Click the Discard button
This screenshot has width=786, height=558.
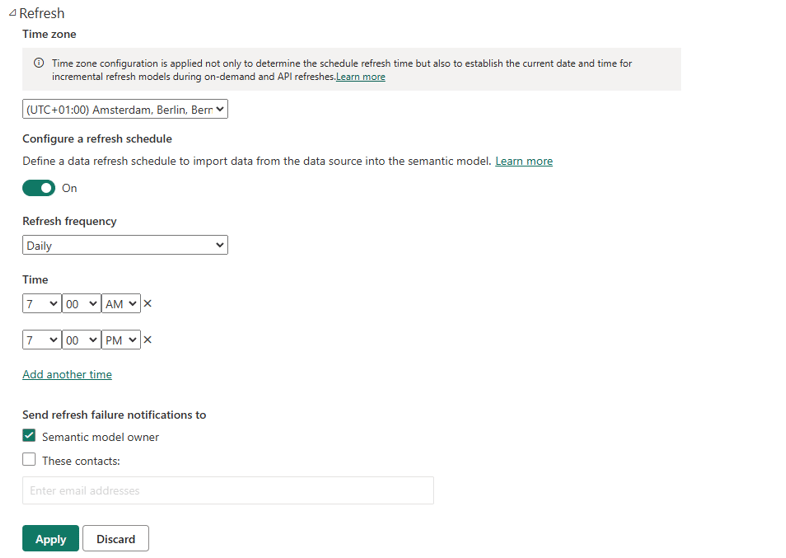coord(116,538)
